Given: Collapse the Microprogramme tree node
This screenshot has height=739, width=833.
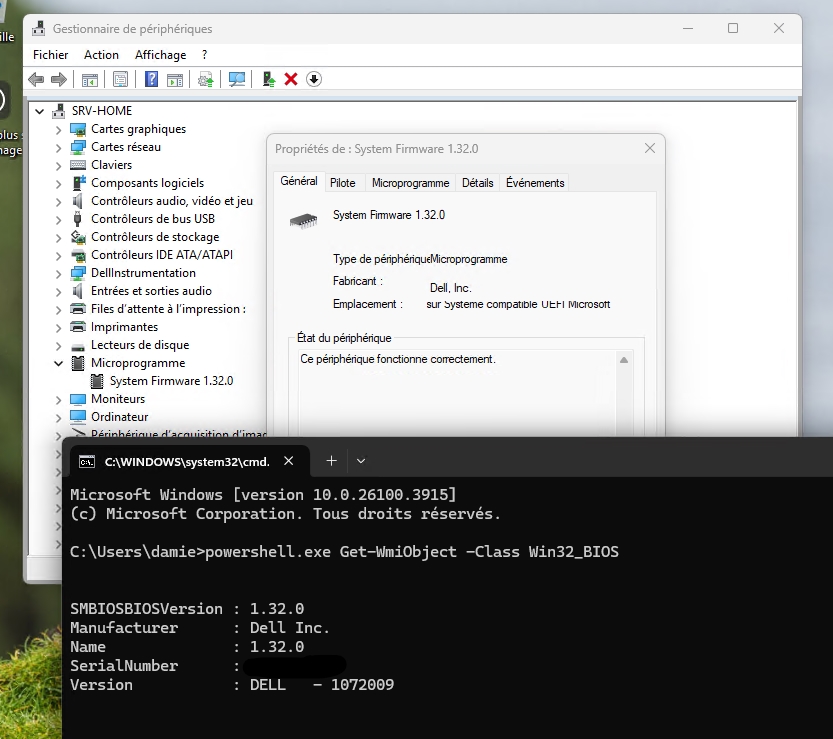Looking at the screenshot, I should 58,363.
